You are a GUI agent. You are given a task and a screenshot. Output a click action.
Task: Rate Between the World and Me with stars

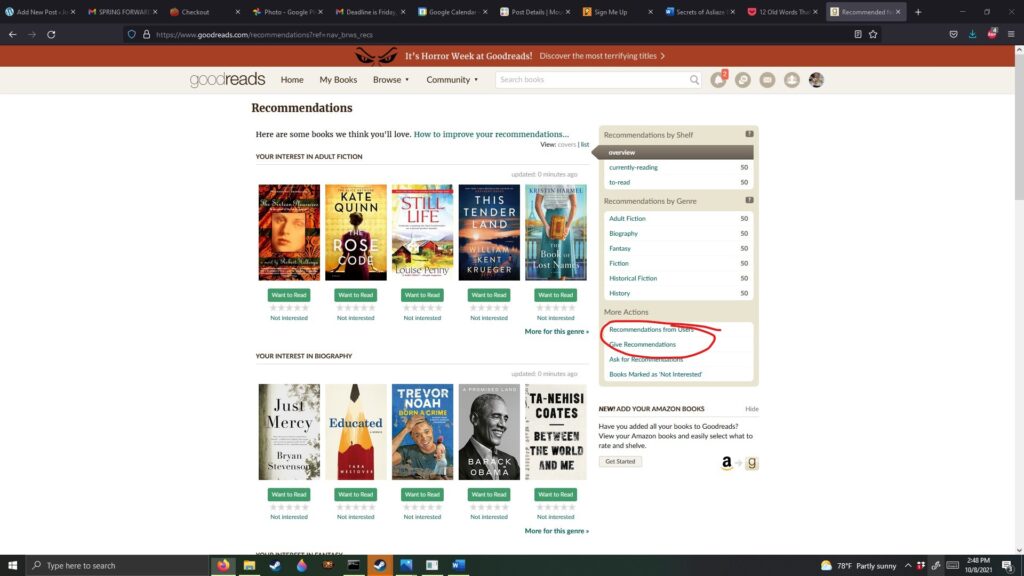click(x=556, y=507)
